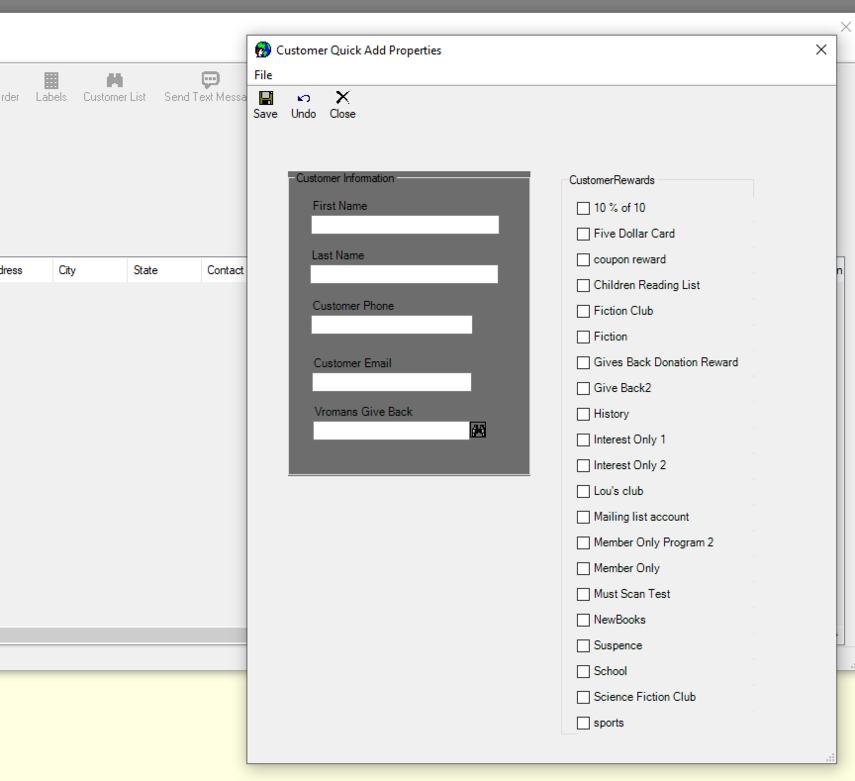The width and height of the screenshot is (855, 781).
Task: Click the First Name input field
Action: [405, 225]
